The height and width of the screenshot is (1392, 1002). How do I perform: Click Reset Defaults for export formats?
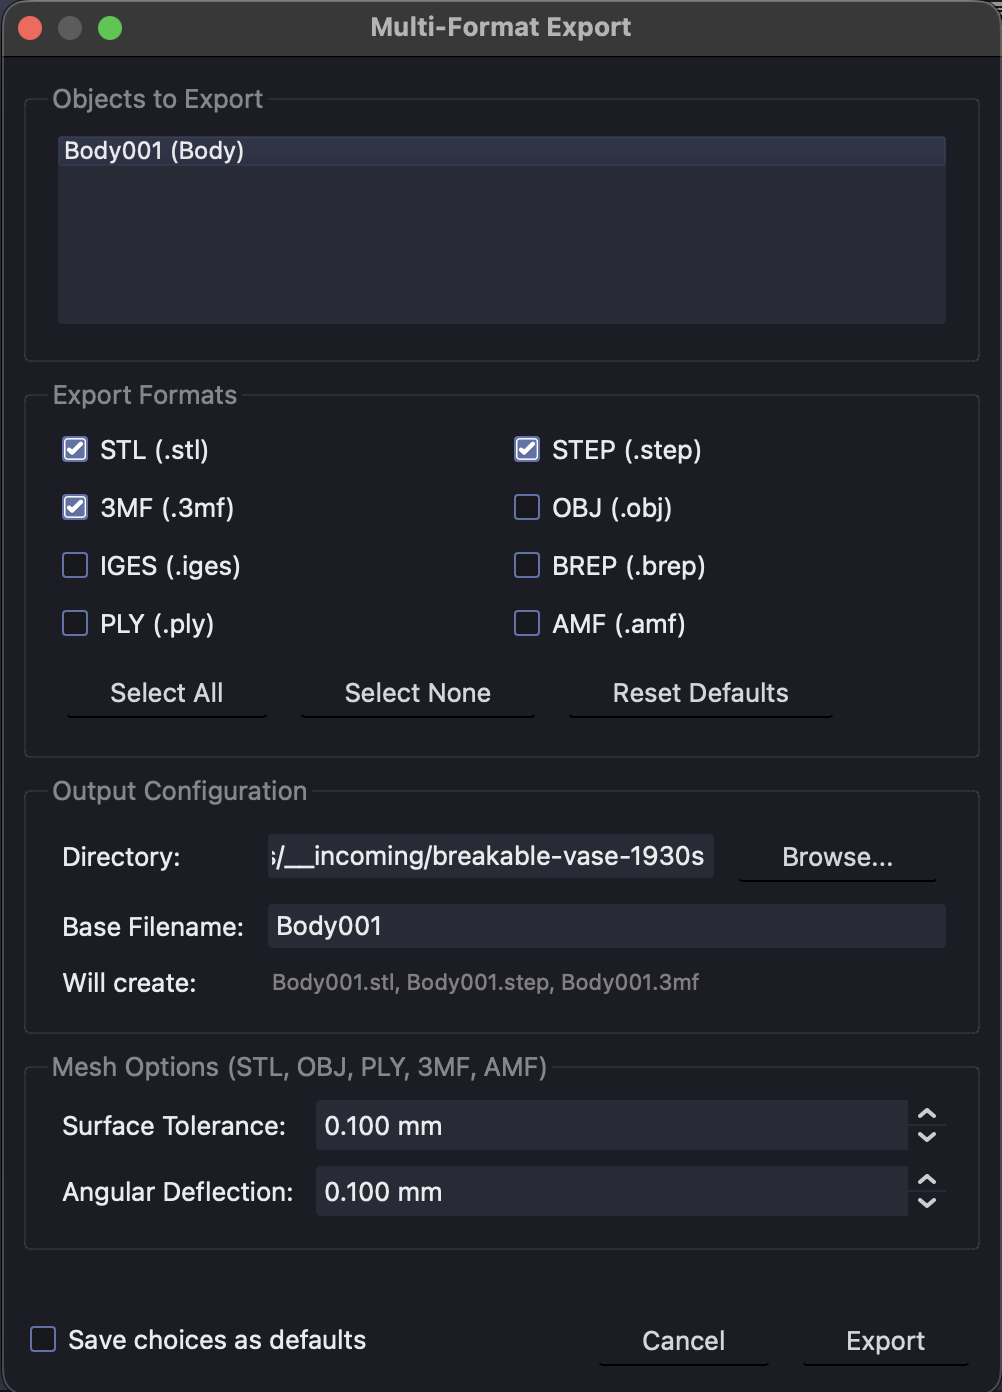pyautogui.click(x=700, y=693)
